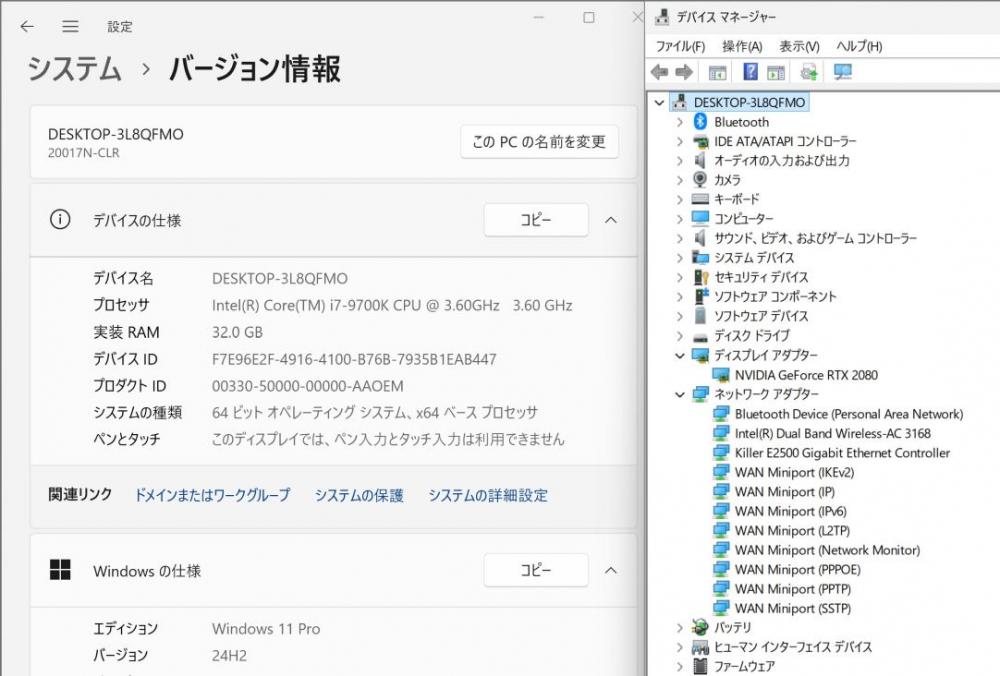Select WAN Miniport (L2TP) entry
The height and width of the screenshot is (676, 1000).
coord(792,531)
